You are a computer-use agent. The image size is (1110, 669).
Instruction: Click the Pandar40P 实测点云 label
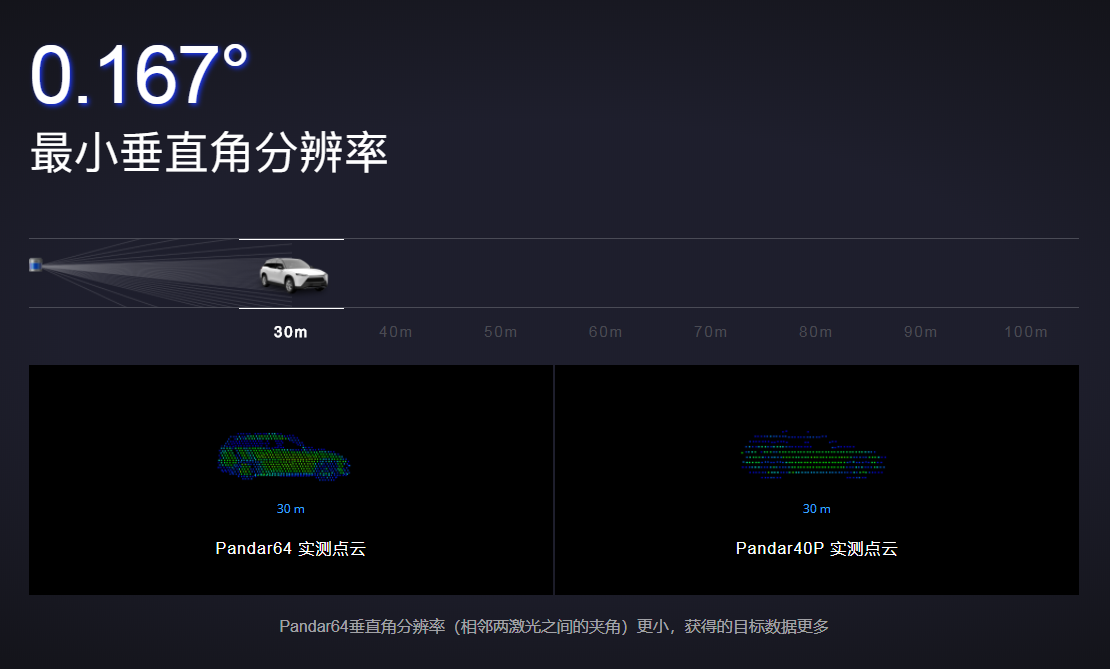tap(816, 549)
